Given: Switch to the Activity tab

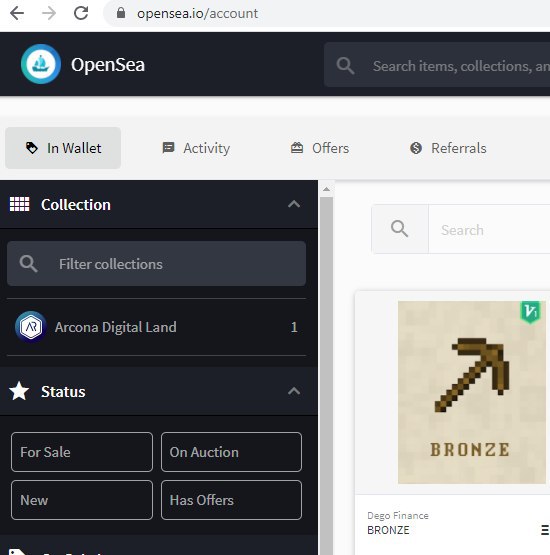Looking at the screenshot, I should [196, 148].
